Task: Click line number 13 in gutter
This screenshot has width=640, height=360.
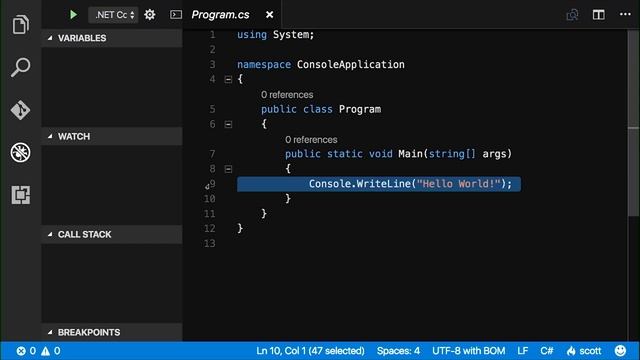Action: pos(209,243)
